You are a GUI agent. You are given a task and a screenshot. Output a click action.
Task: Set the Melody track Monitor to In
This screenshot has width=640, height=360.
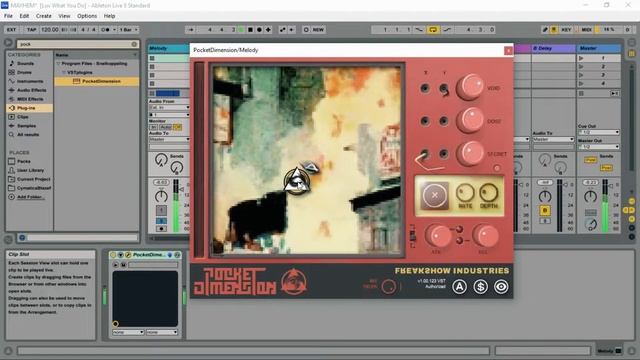pos(153,127)
